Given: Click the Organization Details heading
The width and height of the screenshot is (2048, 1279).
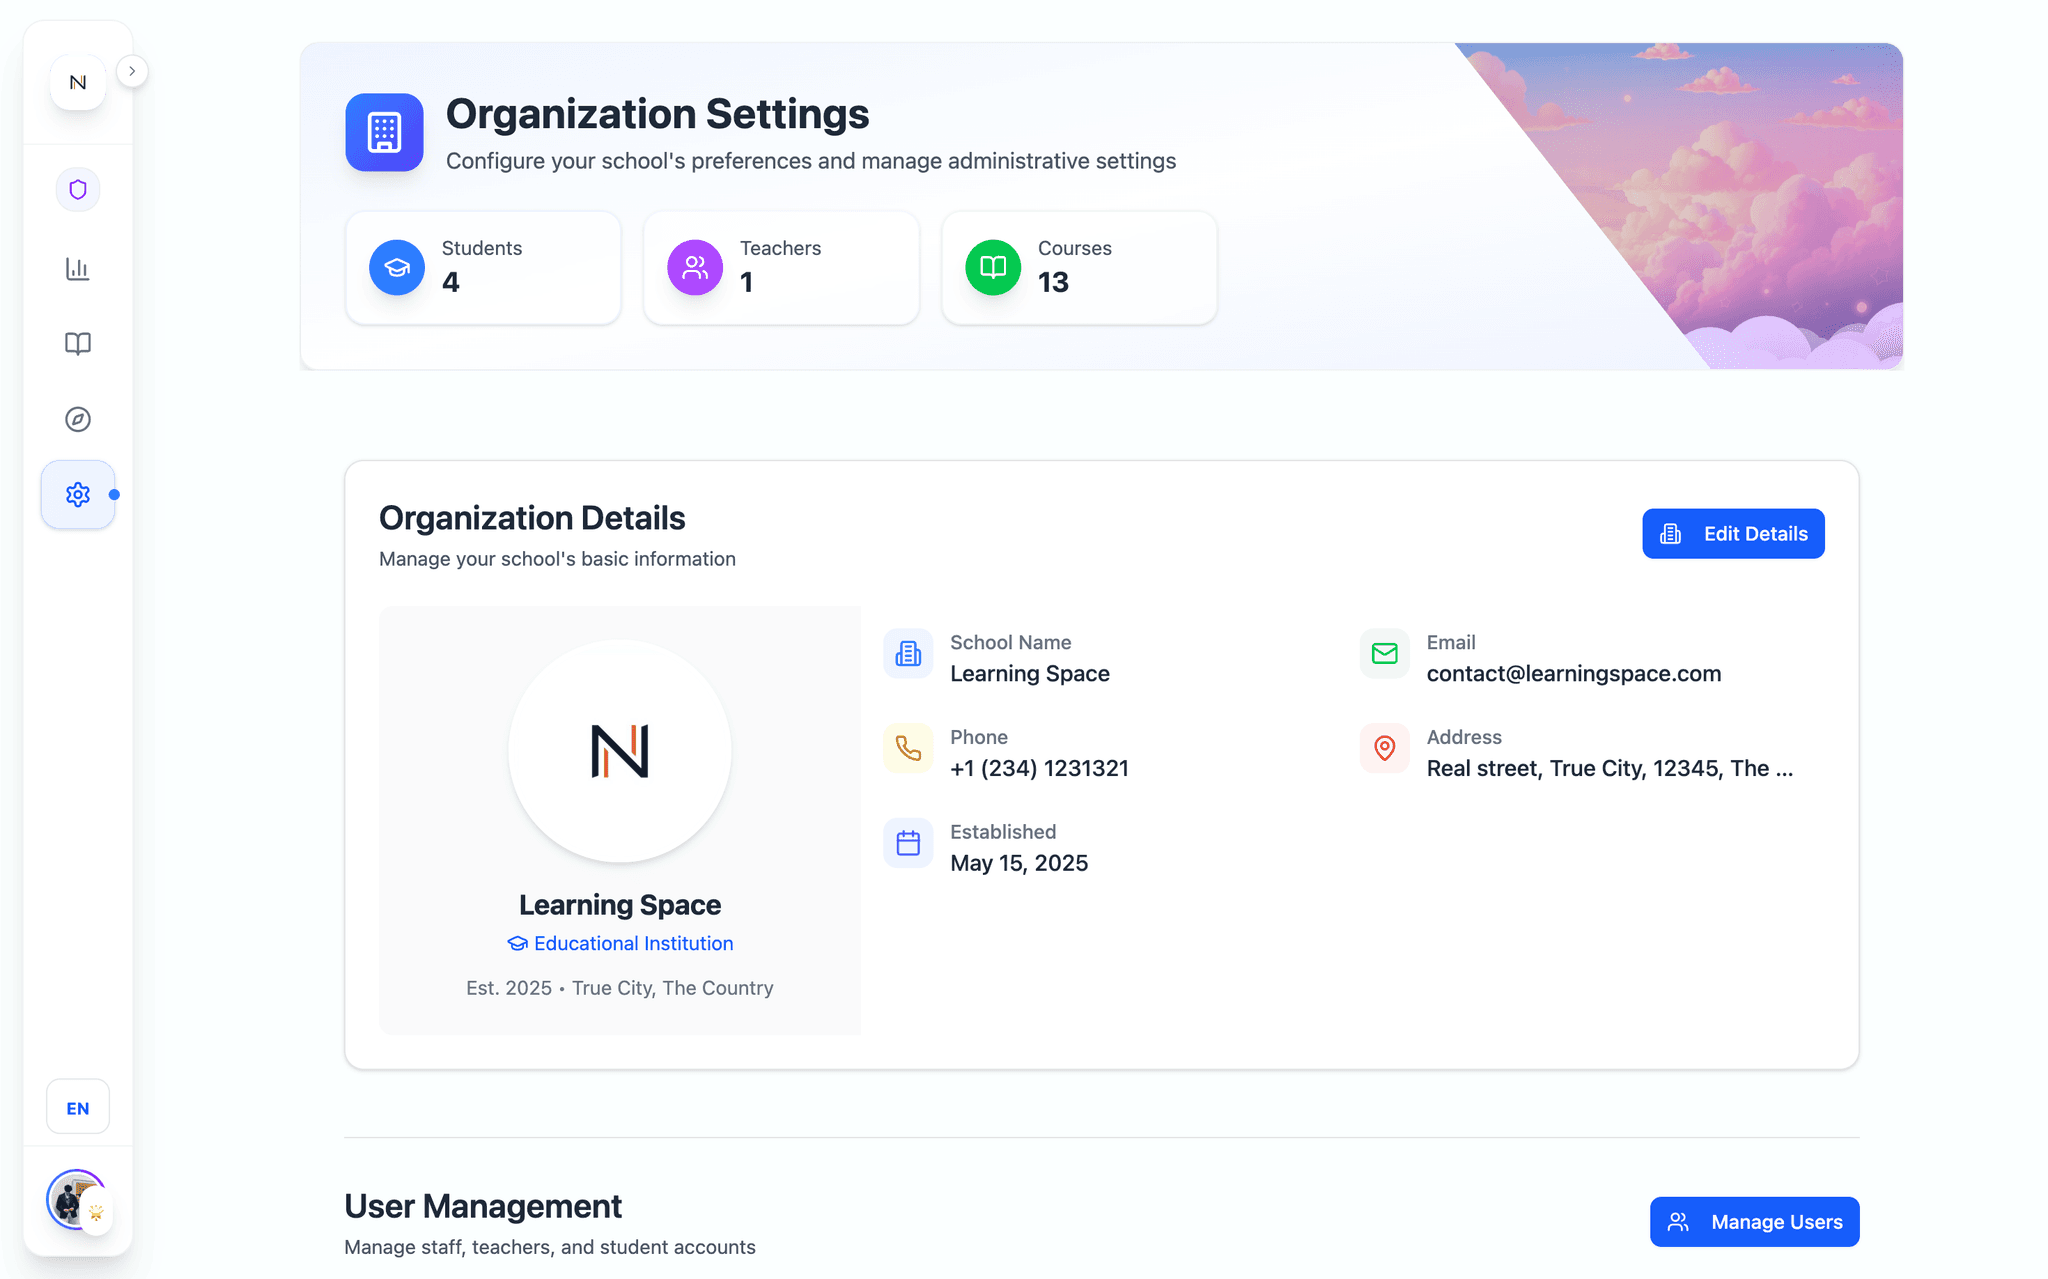Looking at the screenshot, I should point(532,518).
